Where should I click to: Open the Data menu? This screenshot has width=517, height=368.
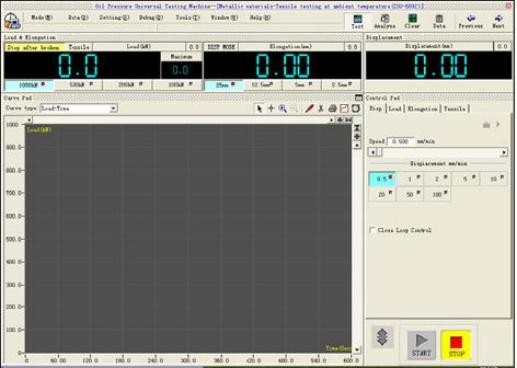click(78, 18)
